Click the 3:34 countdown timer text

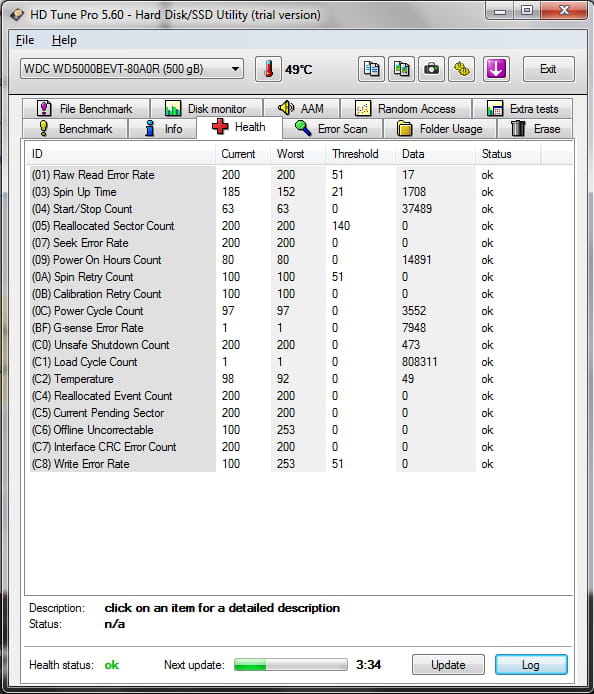tap(368, 665)
